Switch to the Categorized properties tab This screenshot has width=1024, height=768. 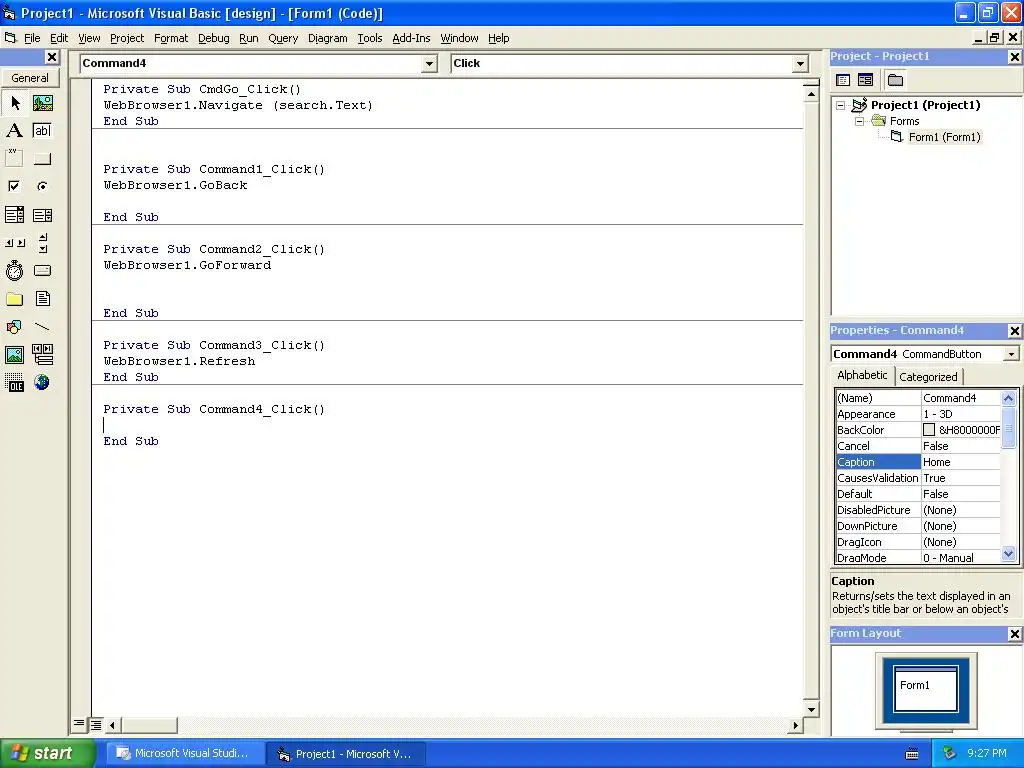point(928,377)
